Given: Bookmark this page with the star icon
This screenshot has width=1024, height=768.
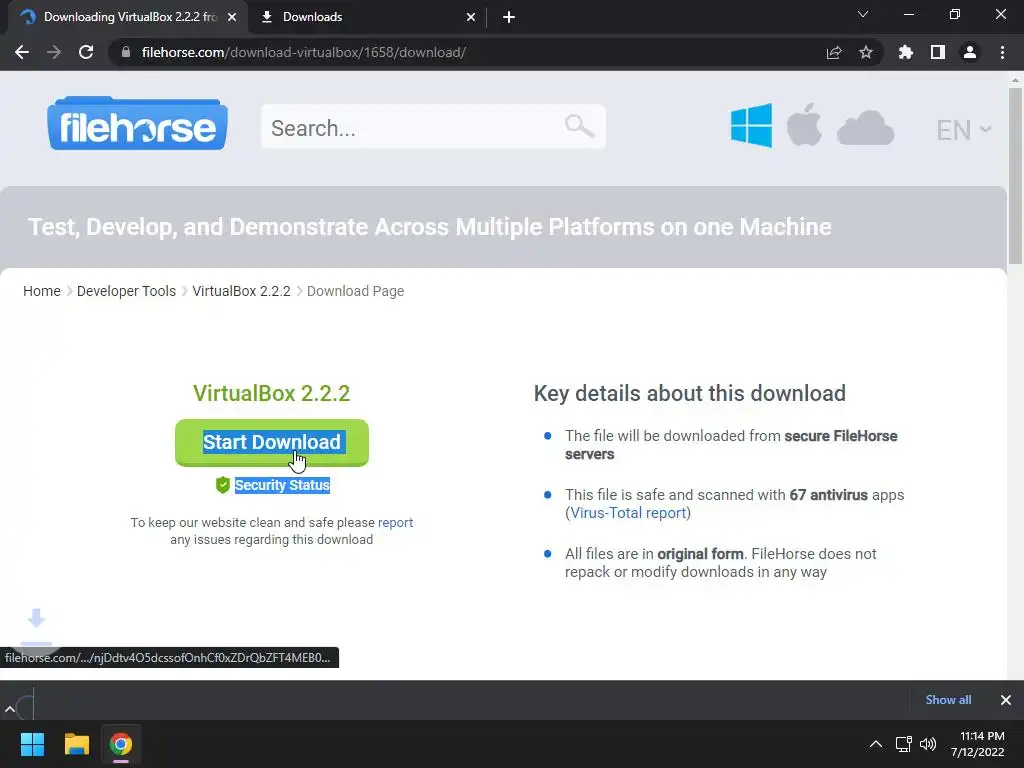Looking at the screenshot, I should (866, 52).
